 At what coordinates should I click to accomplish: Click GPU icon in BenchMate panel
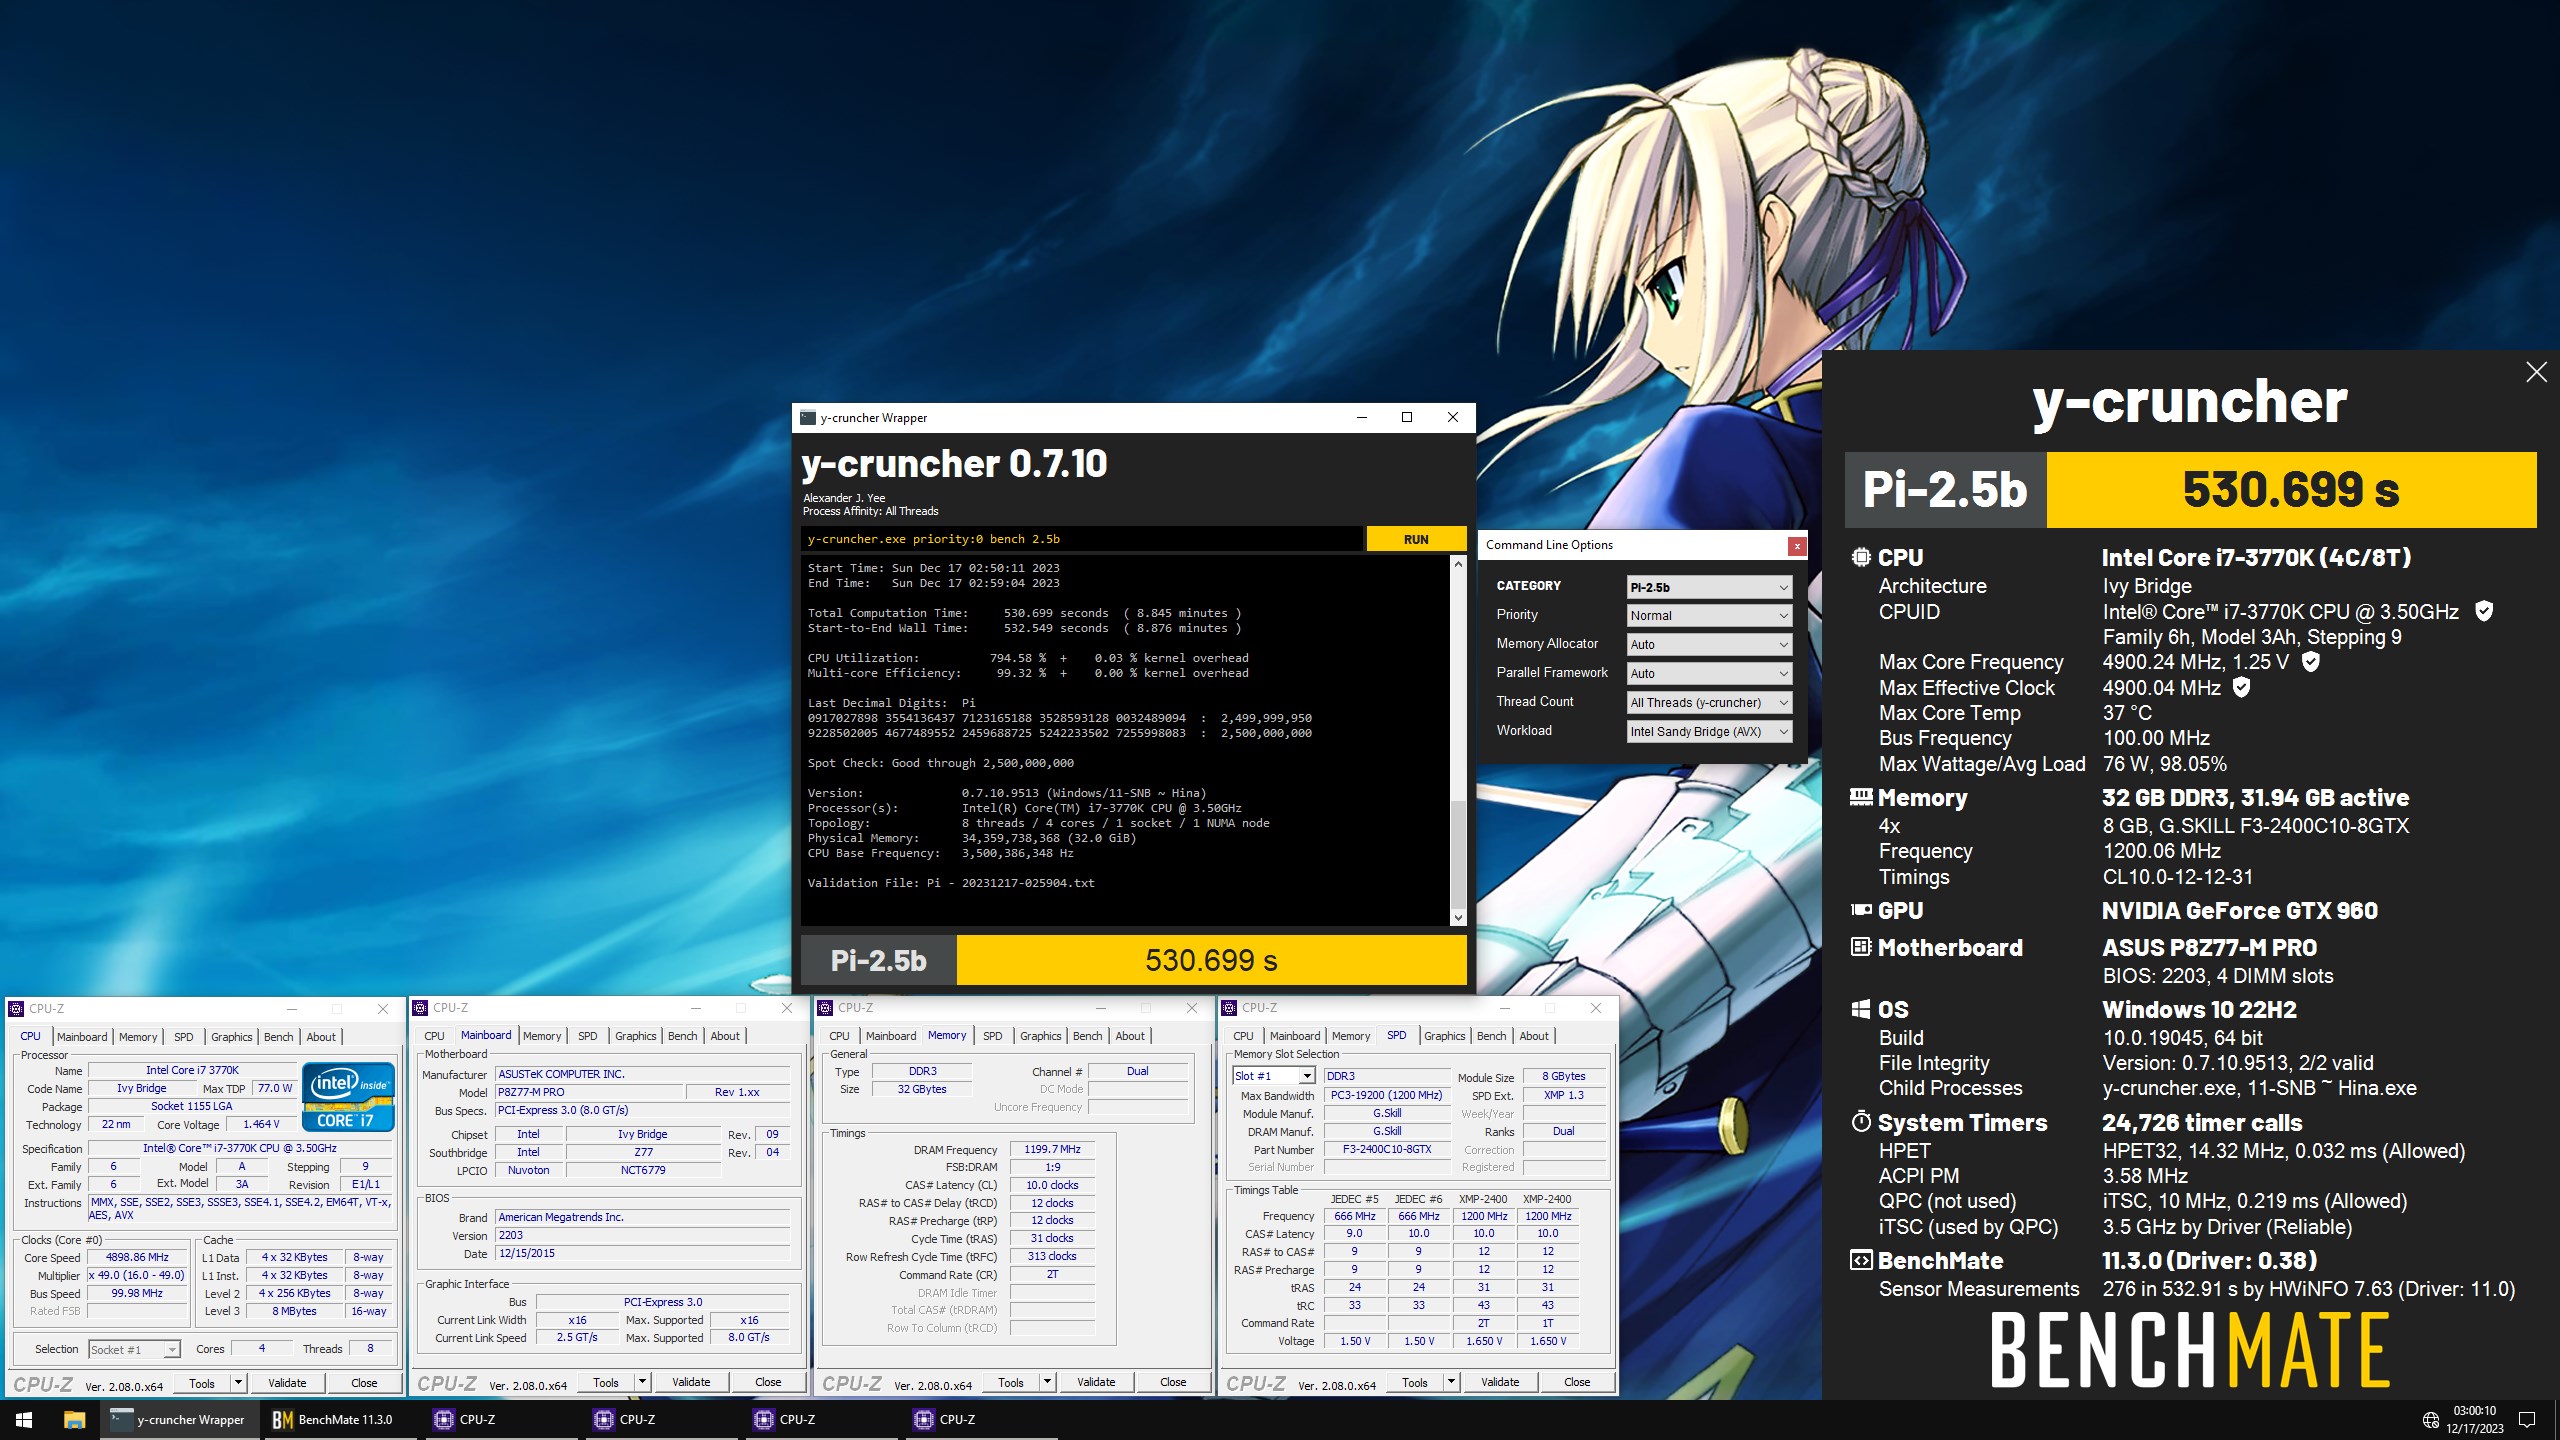coord(1860,910)
